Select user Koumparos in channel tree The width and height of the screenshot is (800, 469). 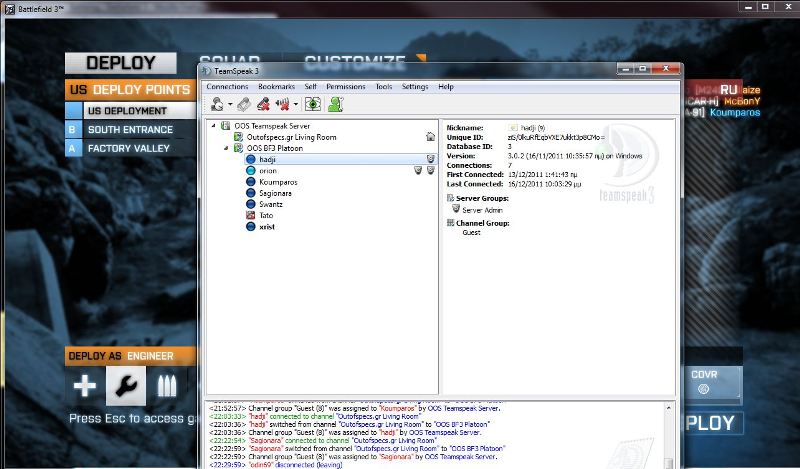point(278,182)
